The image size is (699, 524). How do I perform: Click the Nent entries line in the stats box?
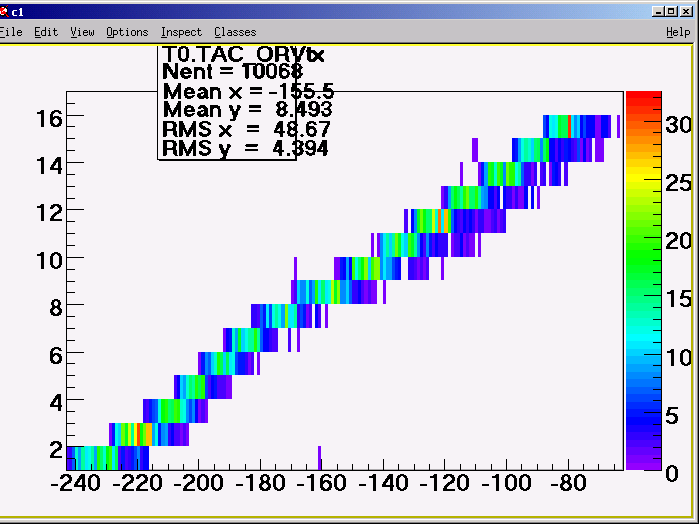pyautogui.click(x=232, y=71)
